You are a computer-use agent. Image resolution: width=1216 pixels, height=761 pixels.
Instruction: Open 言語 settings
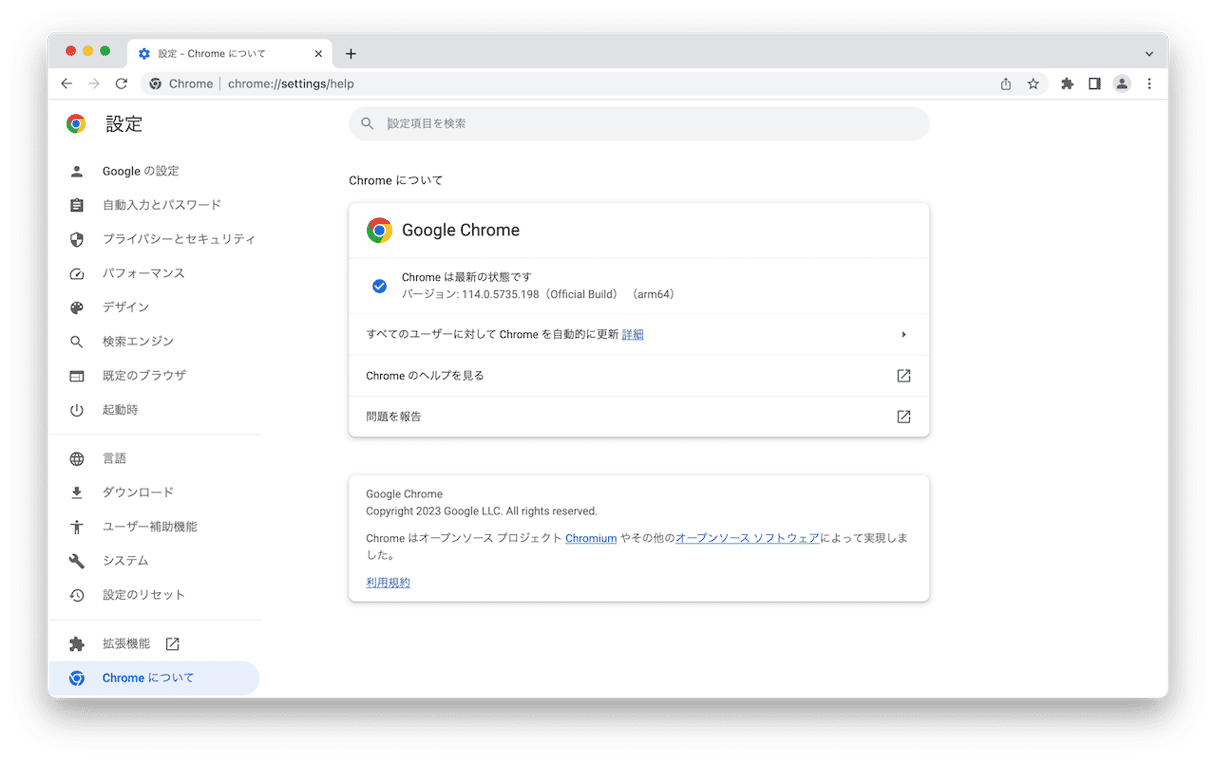coord(153,458)
